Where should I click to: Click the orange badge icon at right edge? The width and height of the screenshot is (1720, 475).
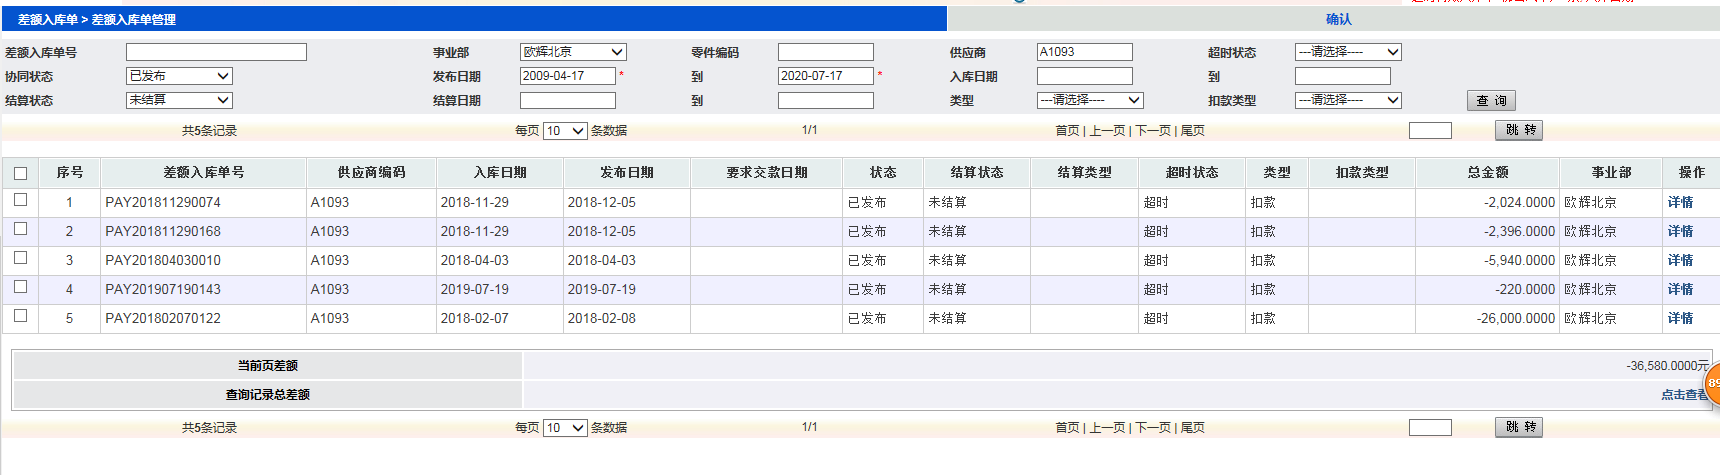click(x=1712, y=385)
